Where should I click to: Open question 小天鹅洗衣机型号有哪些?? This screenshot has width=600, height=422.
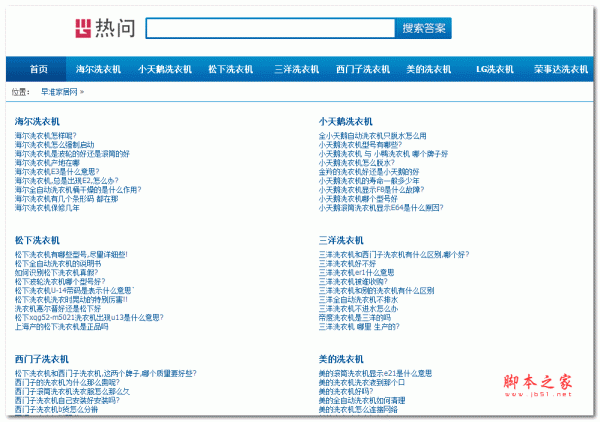(x=360, y=145)
